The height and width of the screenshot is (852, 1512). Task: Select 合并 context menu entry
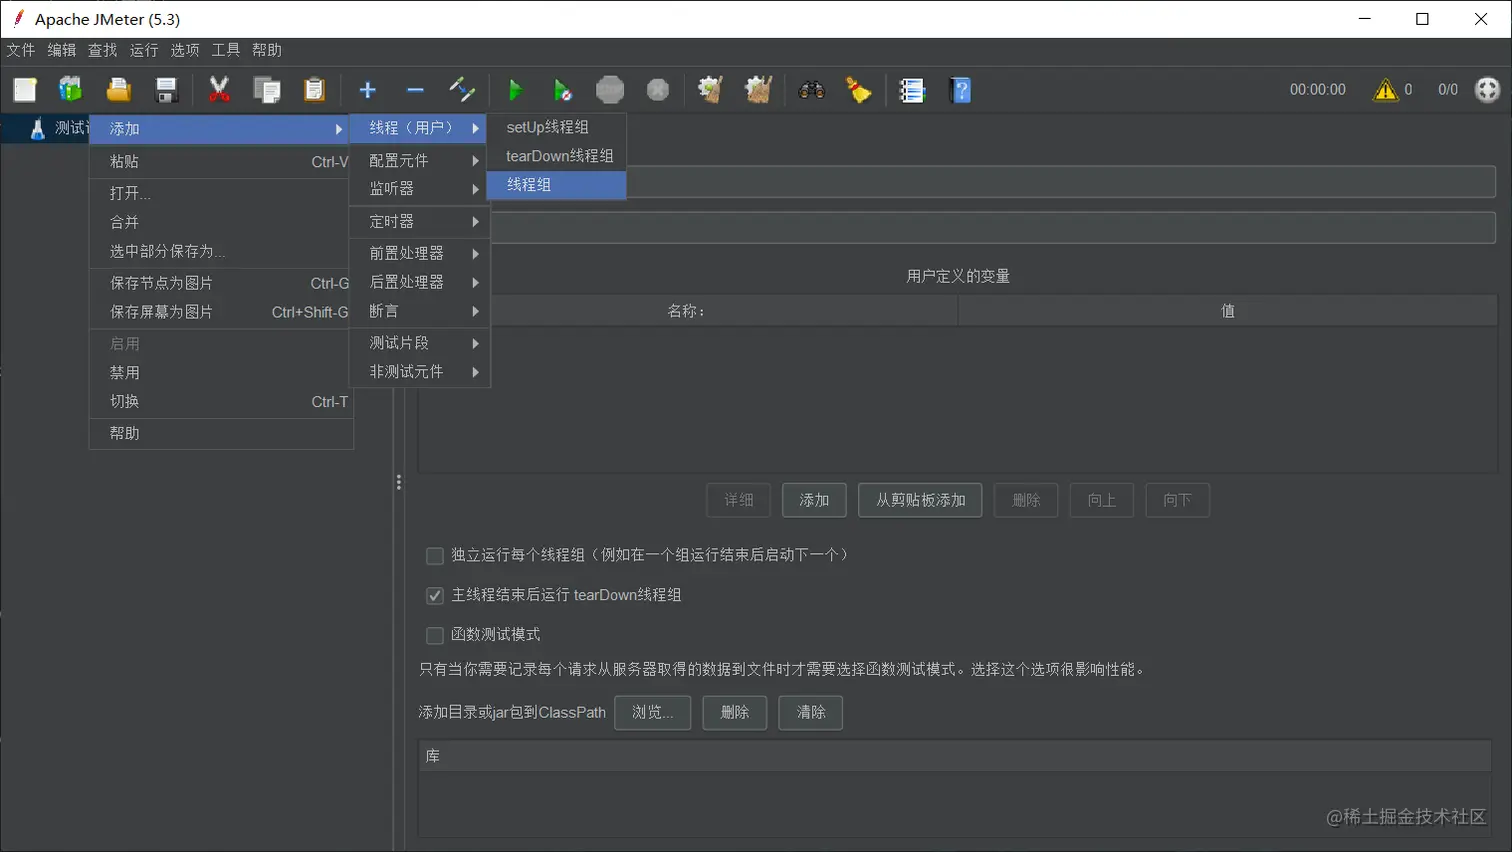tap(221, 222)
